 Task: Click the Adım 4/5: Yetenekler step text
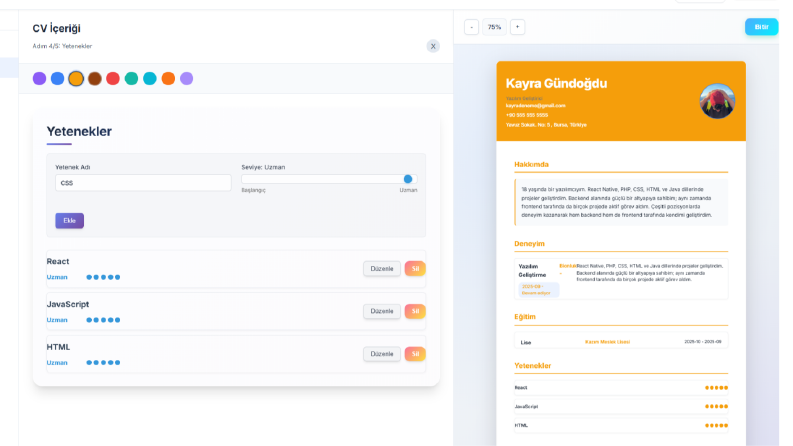[x=62, y=46]
